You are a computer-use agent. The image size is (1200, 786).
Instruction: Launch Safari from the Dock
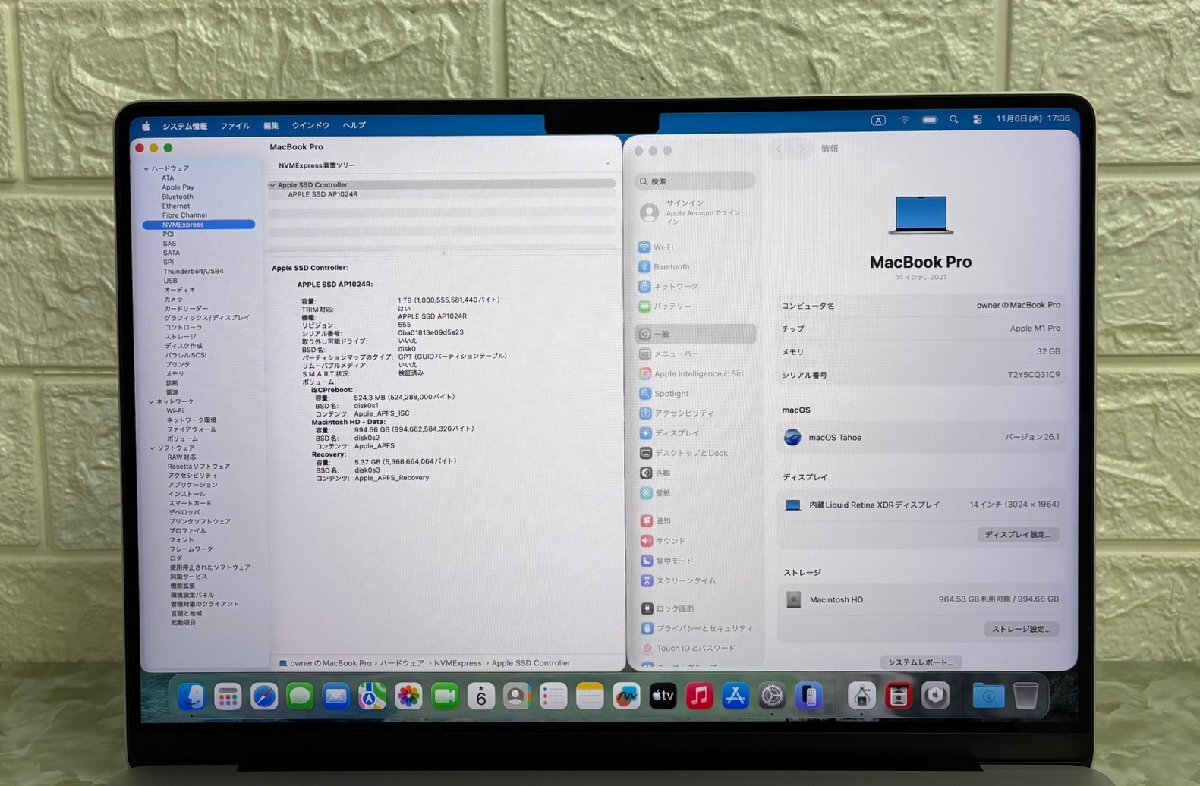click(264, 696)
